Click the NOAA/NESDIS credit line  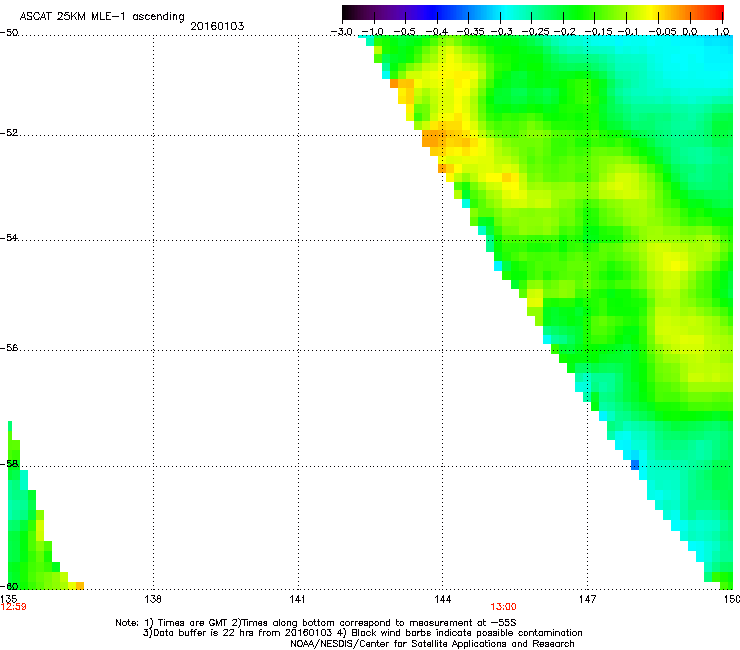tap(432, 644)
